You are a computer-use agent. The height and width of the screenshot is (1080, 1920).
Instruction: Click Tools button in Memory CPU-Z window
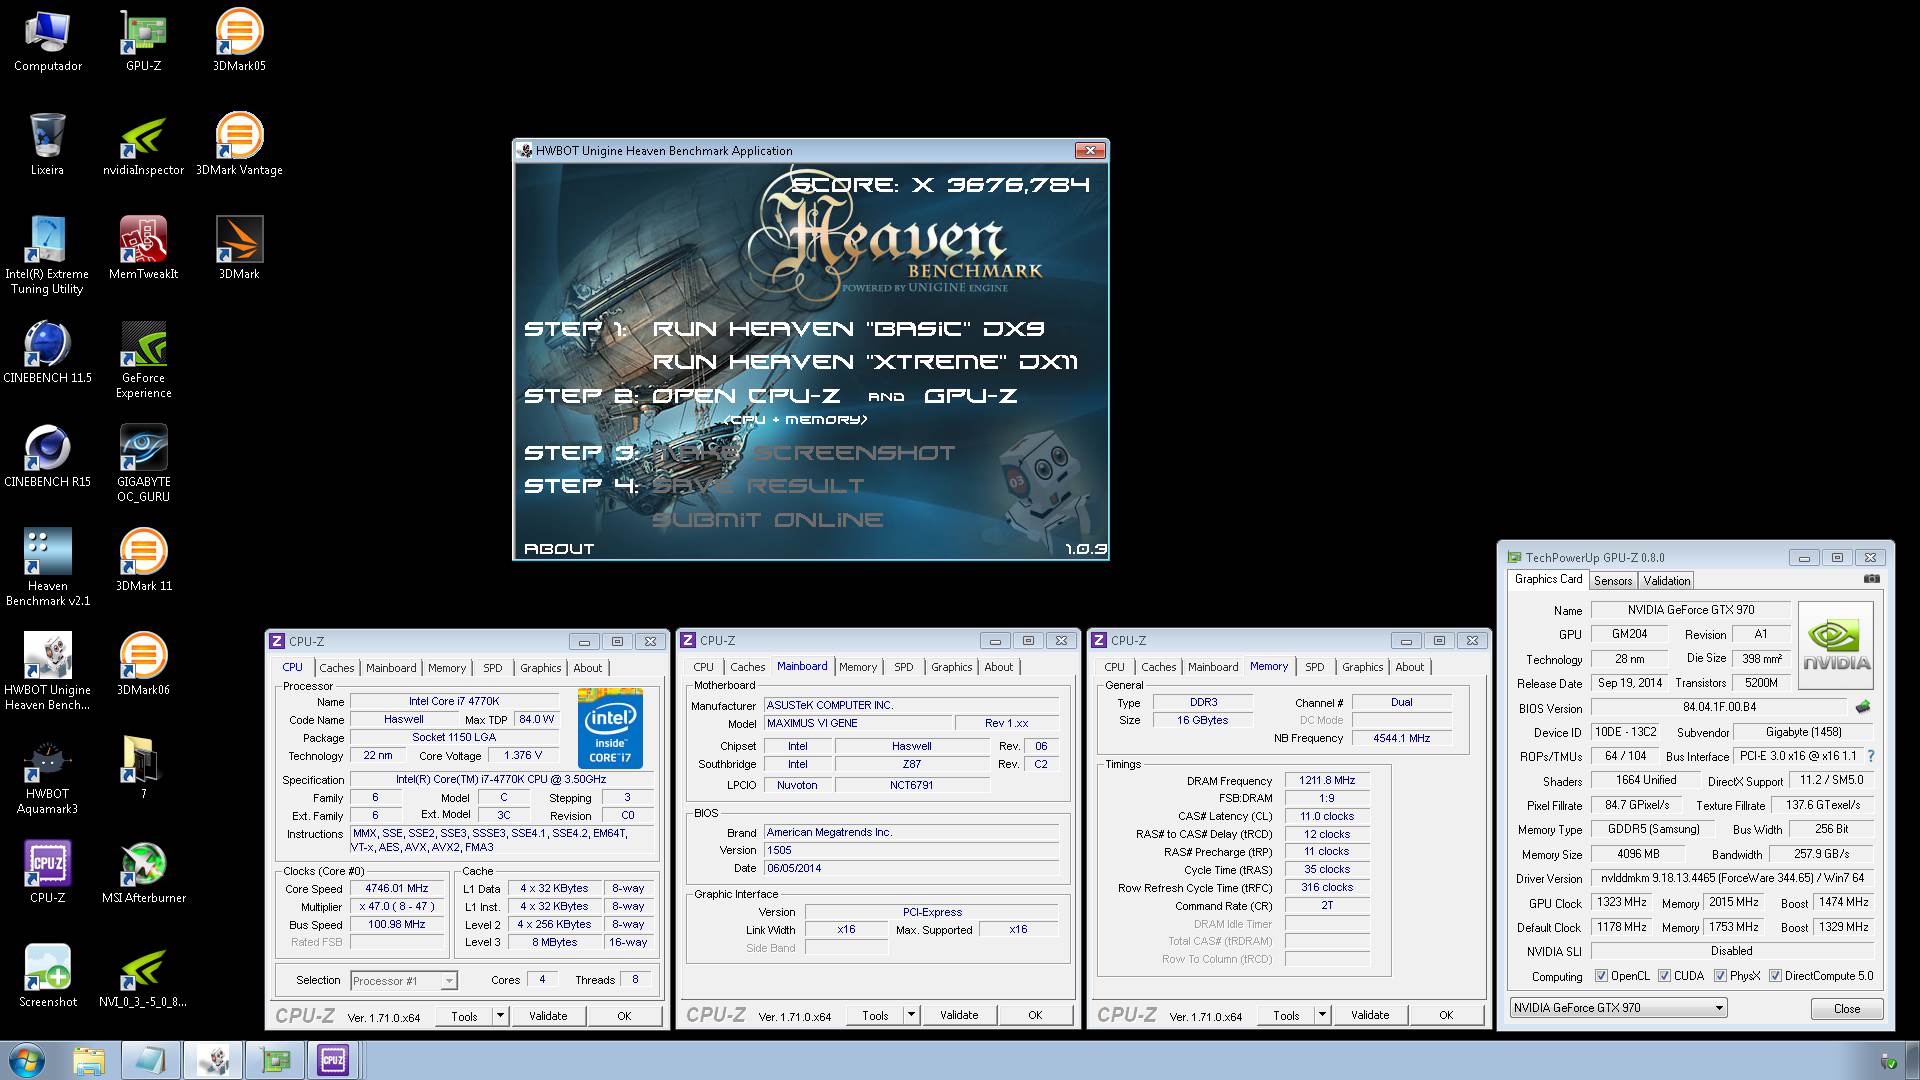1286,1015
